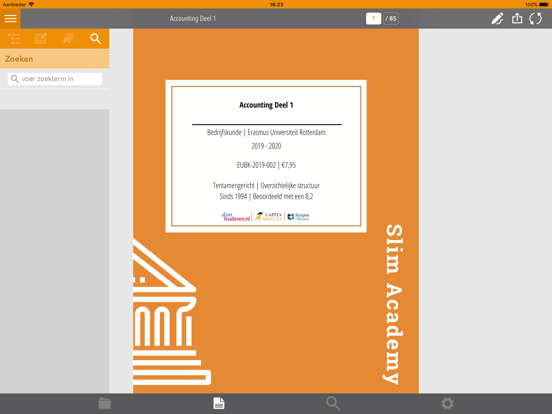This screenshot has width=552, height=414.
Task: Click the 'Accounting Deel 1' toolbar title
Action: (x=193, y=18)
